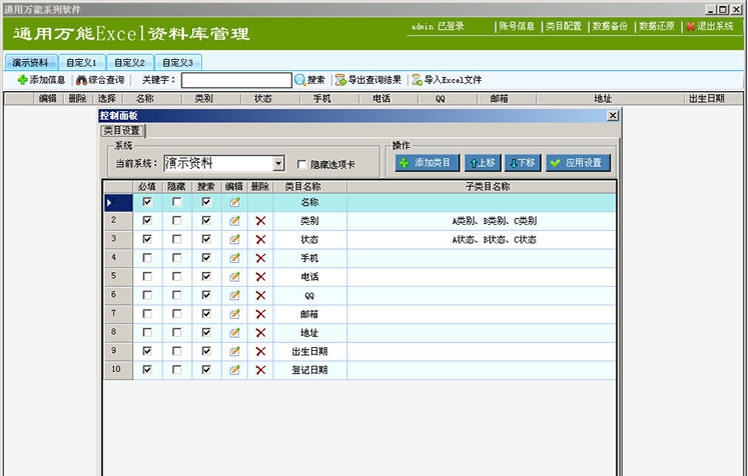Click 导入Excel文件 import icon
This screenshot has width=748, height=476.
click(x=417, y=80)
